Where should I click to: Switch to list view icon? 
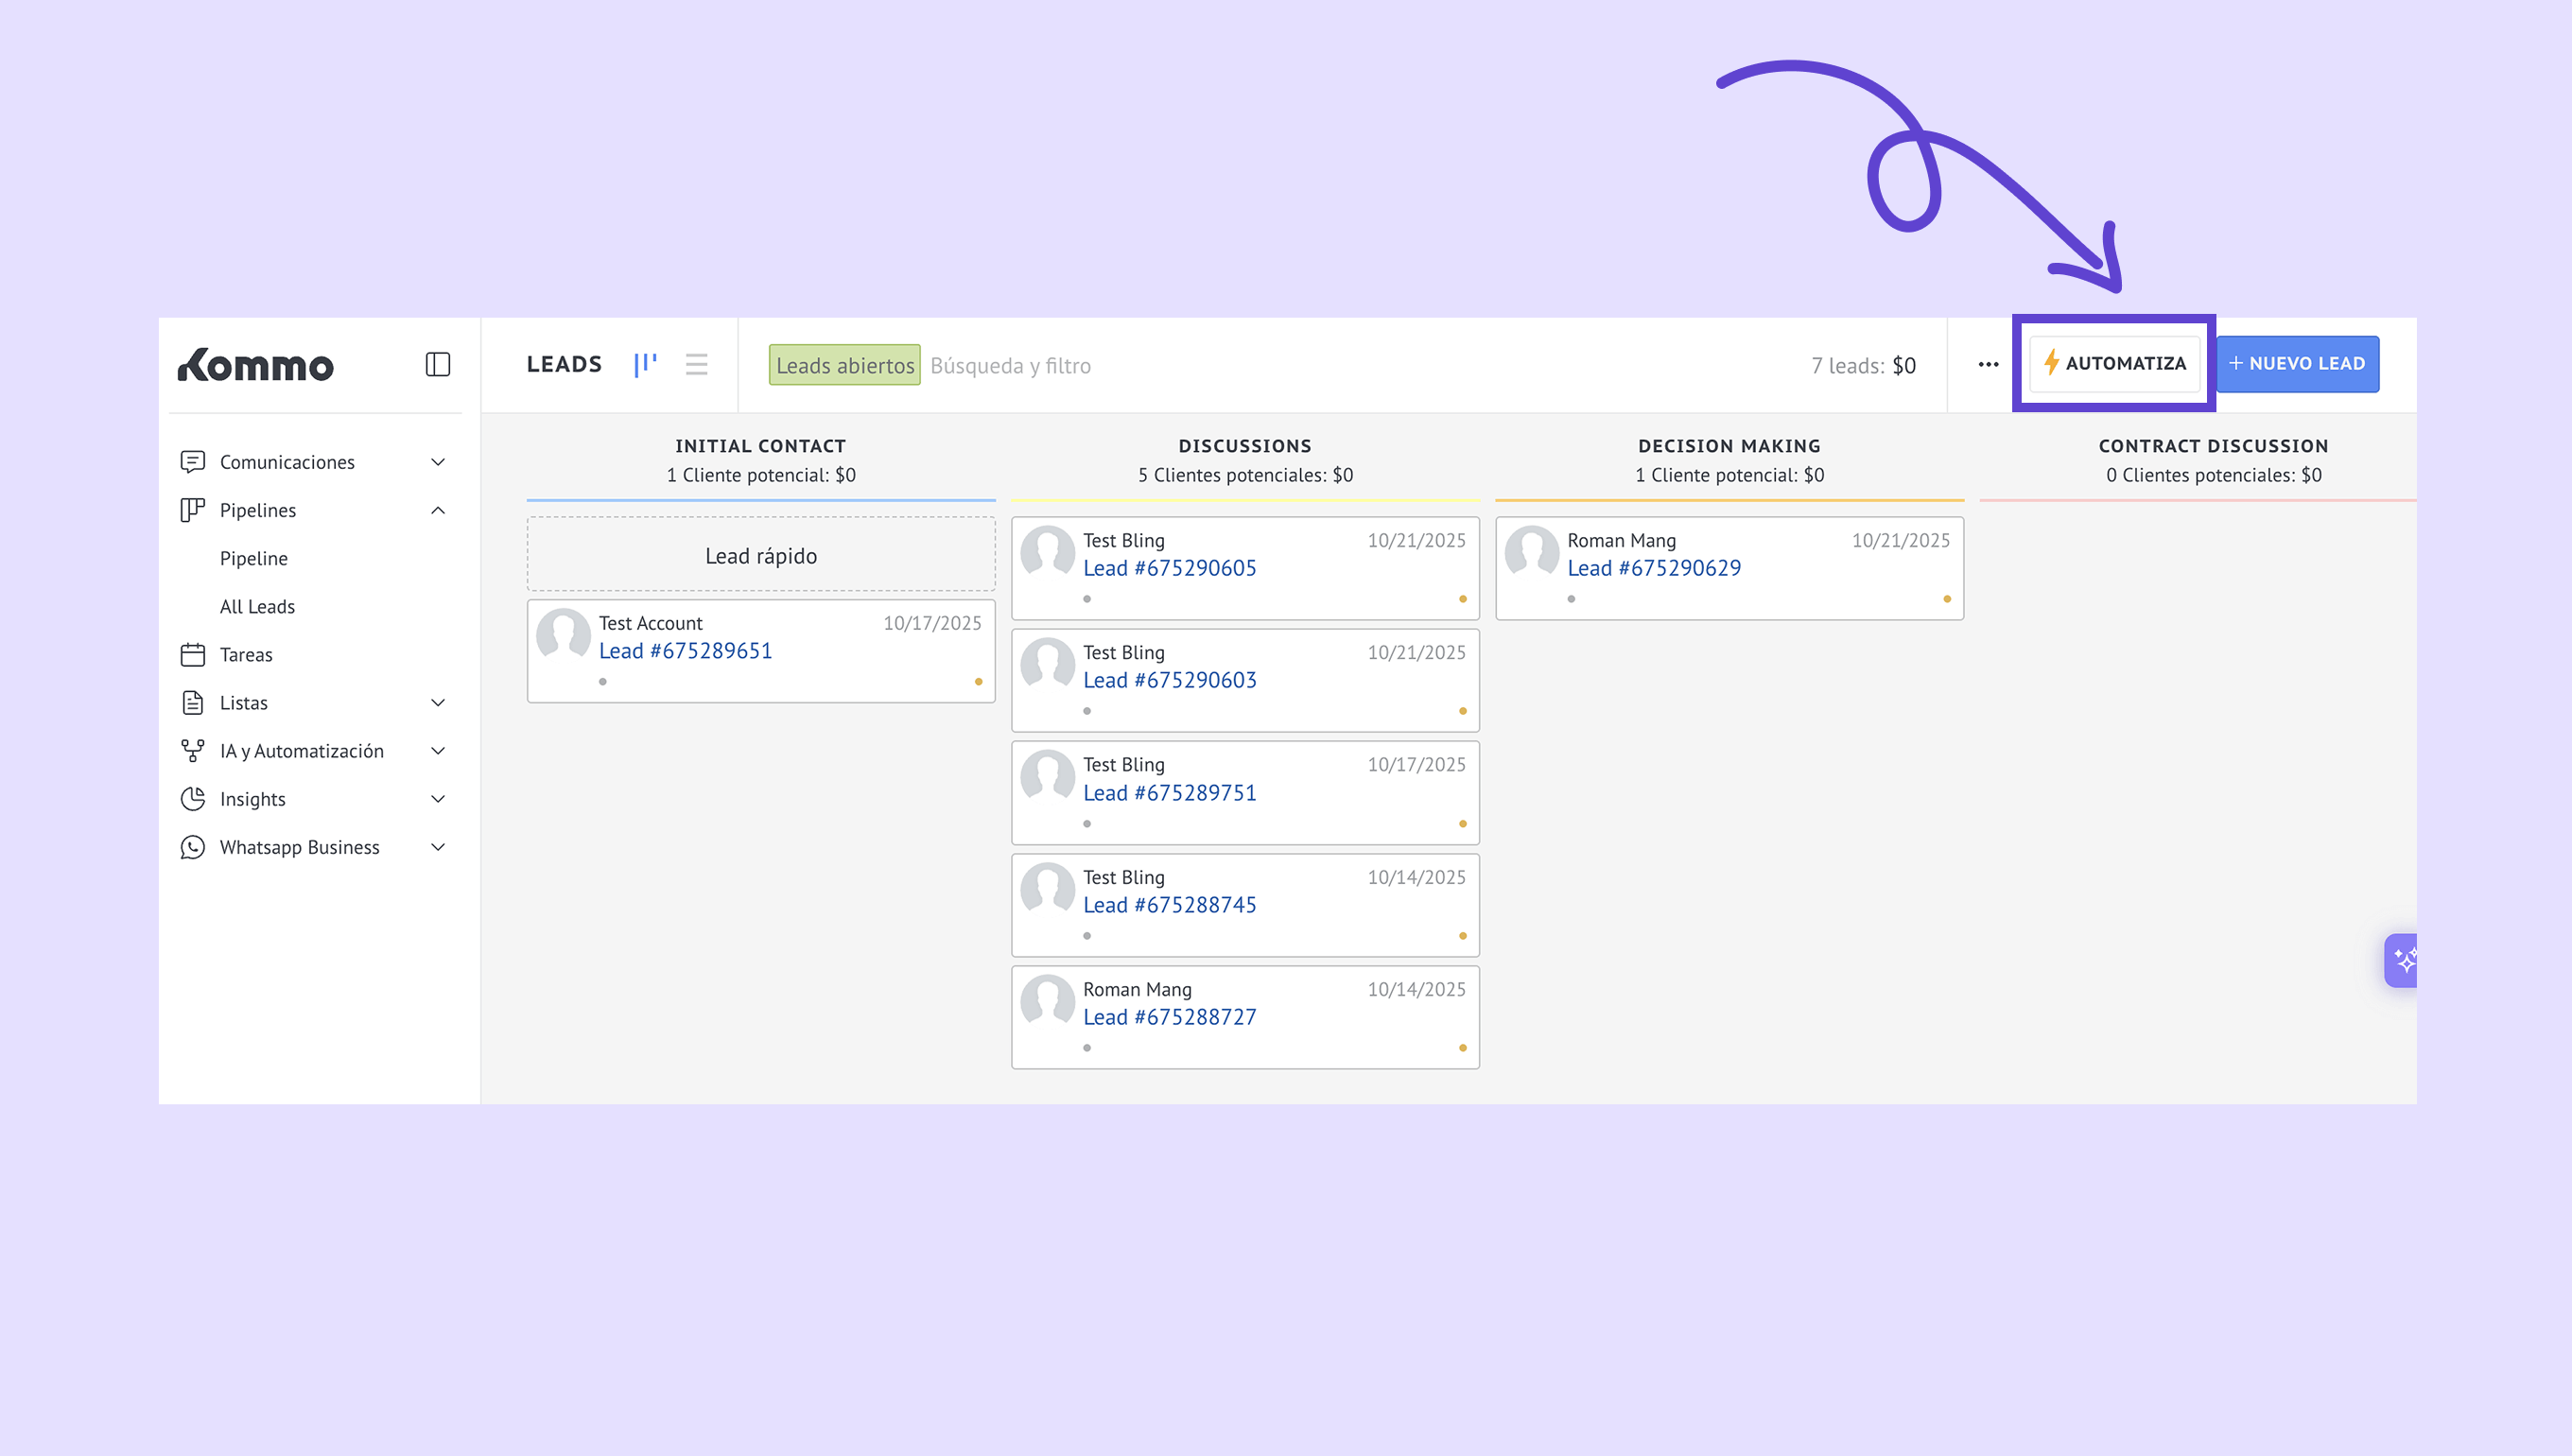pyautogui.click(x=696, y=364)
